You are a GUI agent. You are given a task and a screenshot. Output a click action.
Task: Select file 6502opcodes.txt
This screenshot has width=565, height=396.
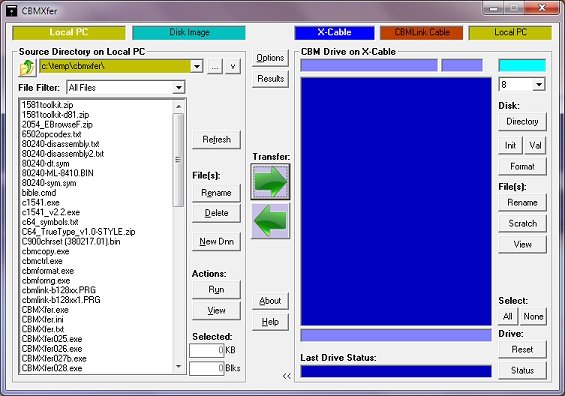click(52, 134)
